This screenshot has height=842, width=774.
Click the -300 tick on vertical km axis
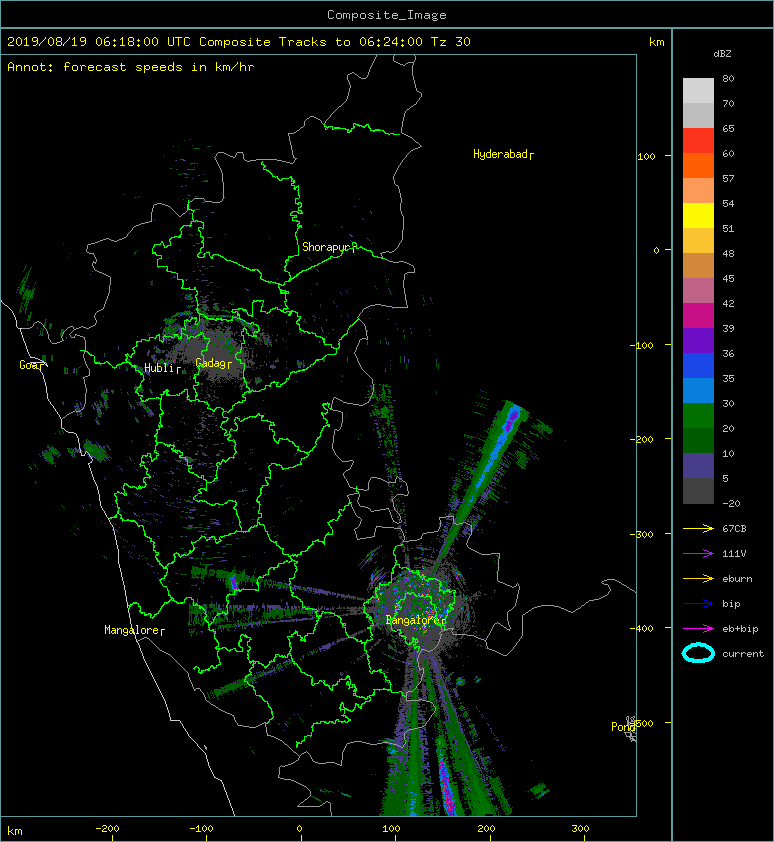[x=641, y=534]
